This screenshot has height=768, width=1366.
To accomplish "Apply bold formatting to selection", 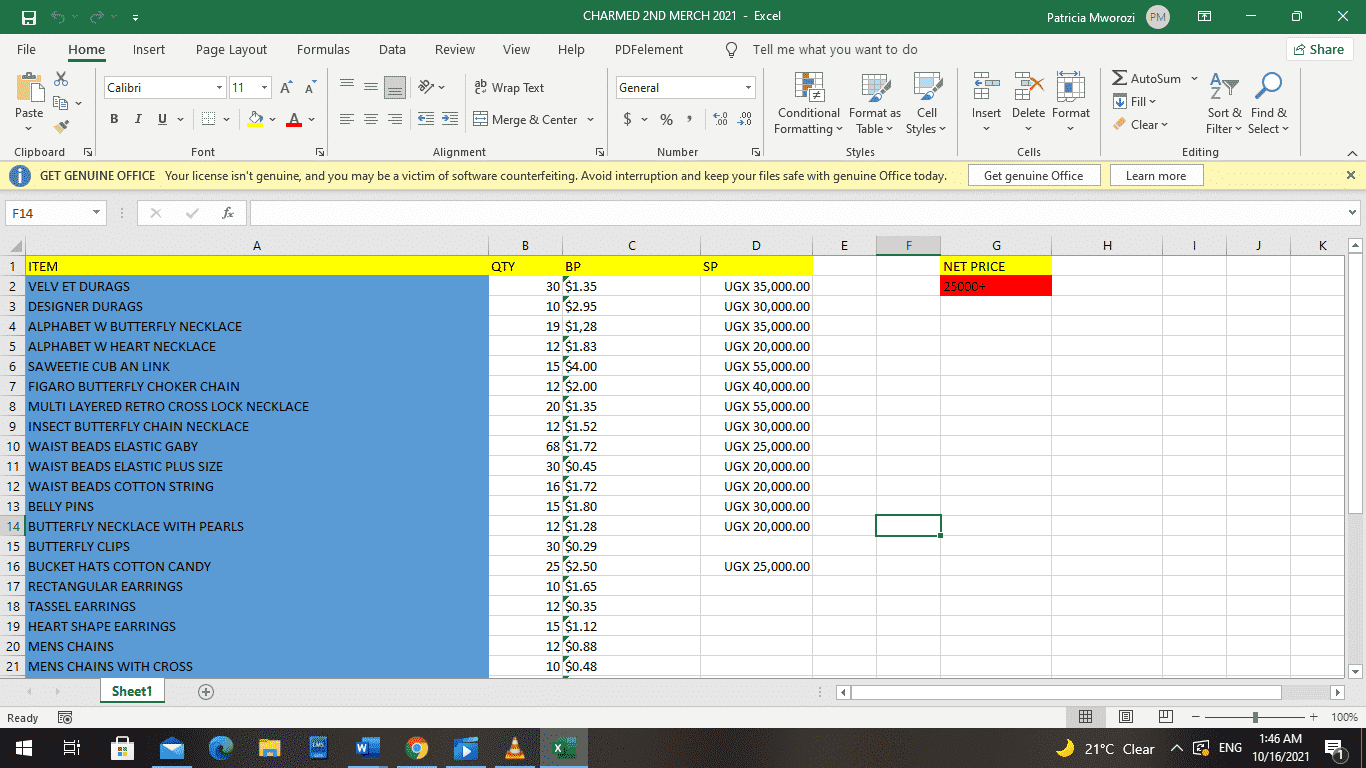I will point(113,118).
